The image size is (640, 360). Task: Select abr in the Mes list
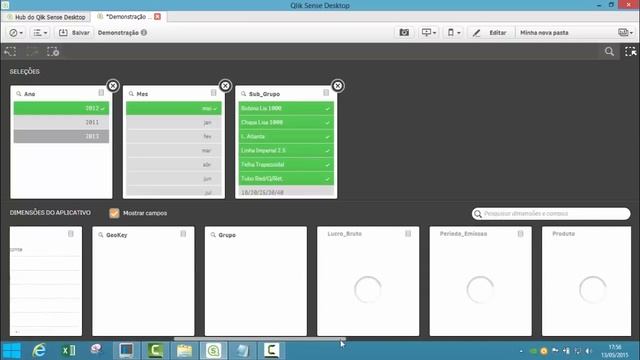pyautogui.click(x=174, y=164)
